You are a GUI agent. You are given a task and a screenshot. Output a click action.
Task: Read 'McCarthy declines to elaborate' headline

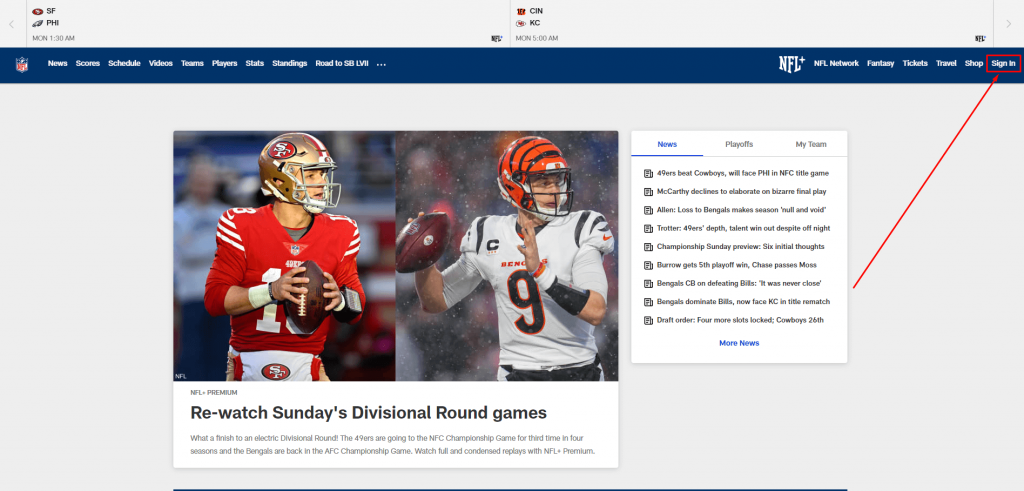click(741, 192)
